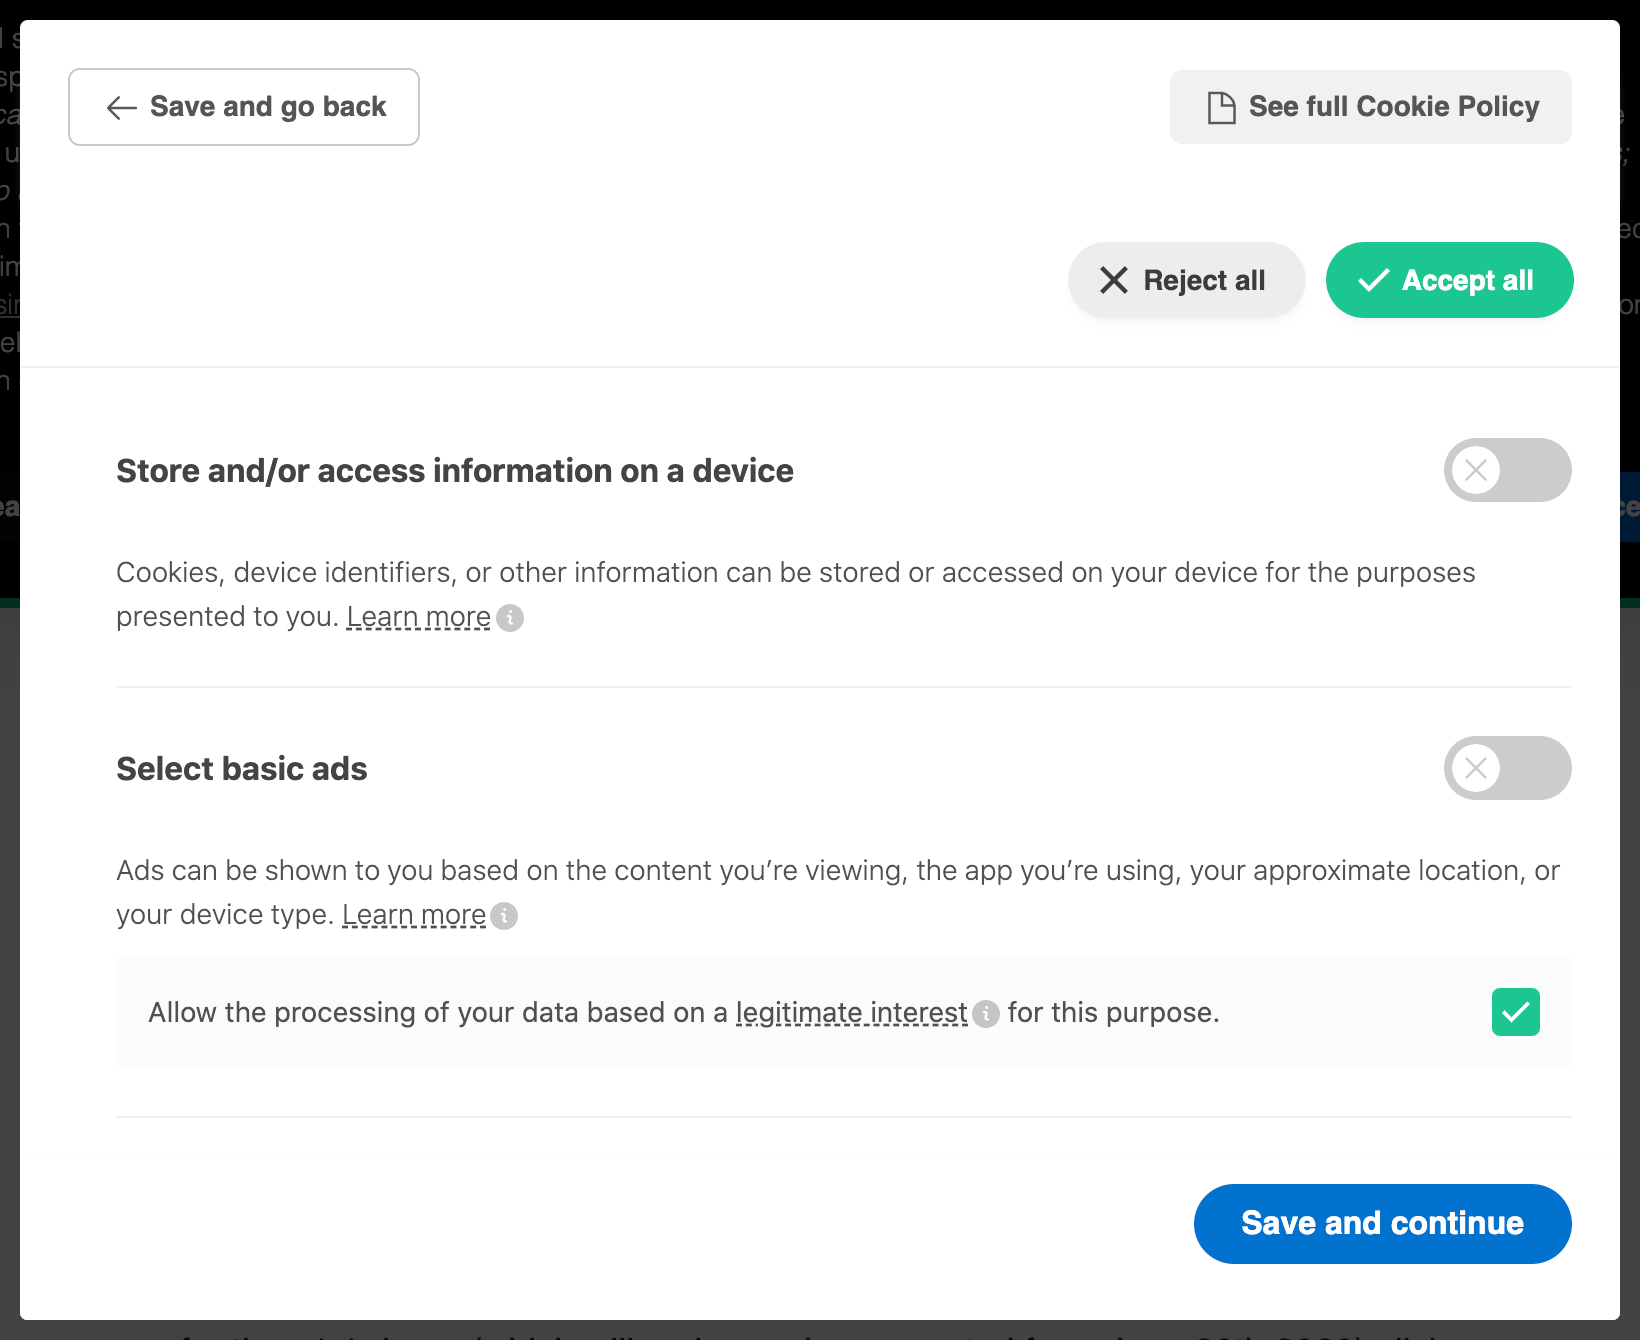Viewport: 1640px width, 1340px height.
Task: Open Learn more under Store information section
Action: click(418, 616)
